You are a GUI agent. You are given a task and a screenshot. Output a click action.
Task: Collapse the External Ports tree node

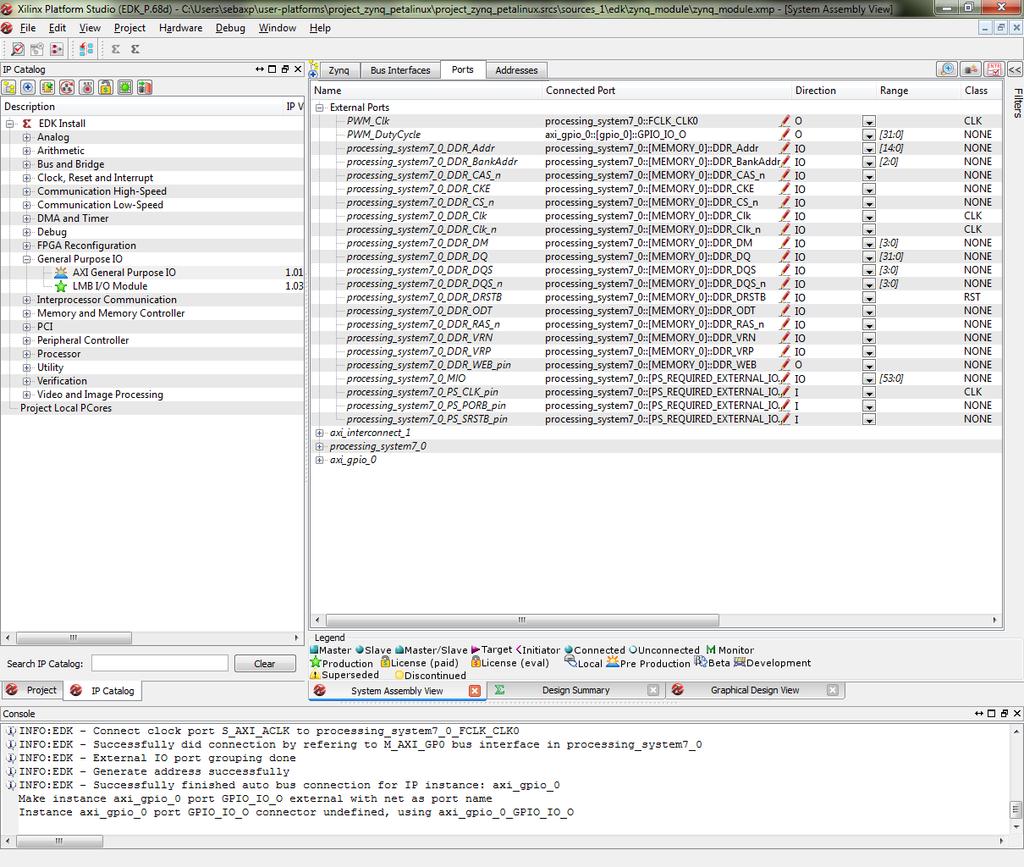[x=319, y=108]
